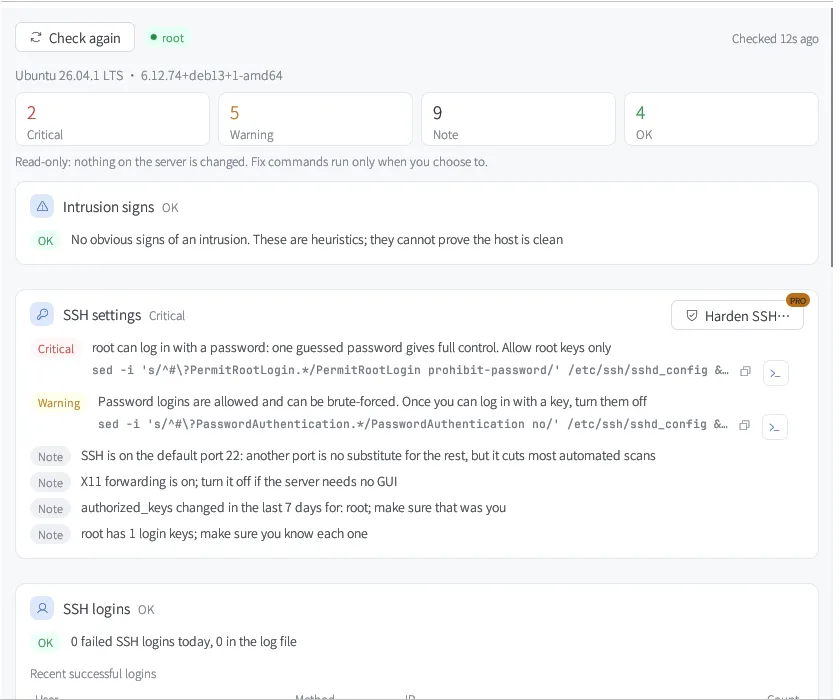
Task: Click the PermitRootLogin sed command text
Action: click(410, 371)
